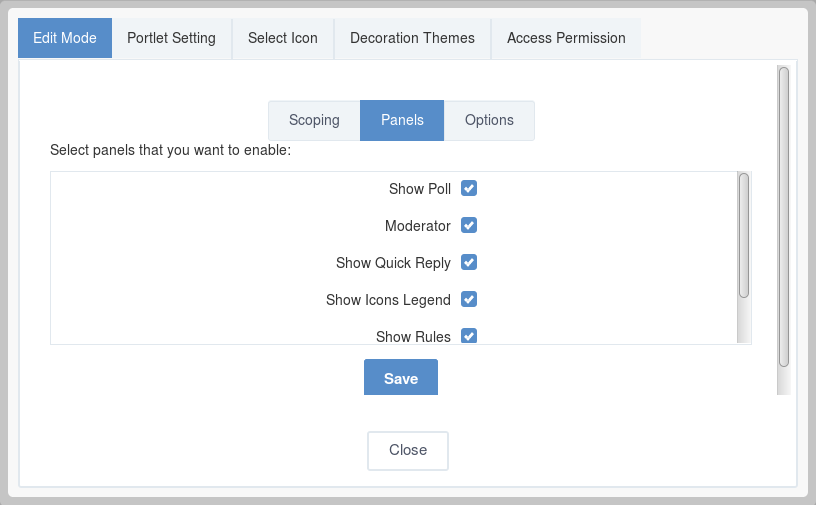Toggle the Show Rules checkbox

coord(469,336)
